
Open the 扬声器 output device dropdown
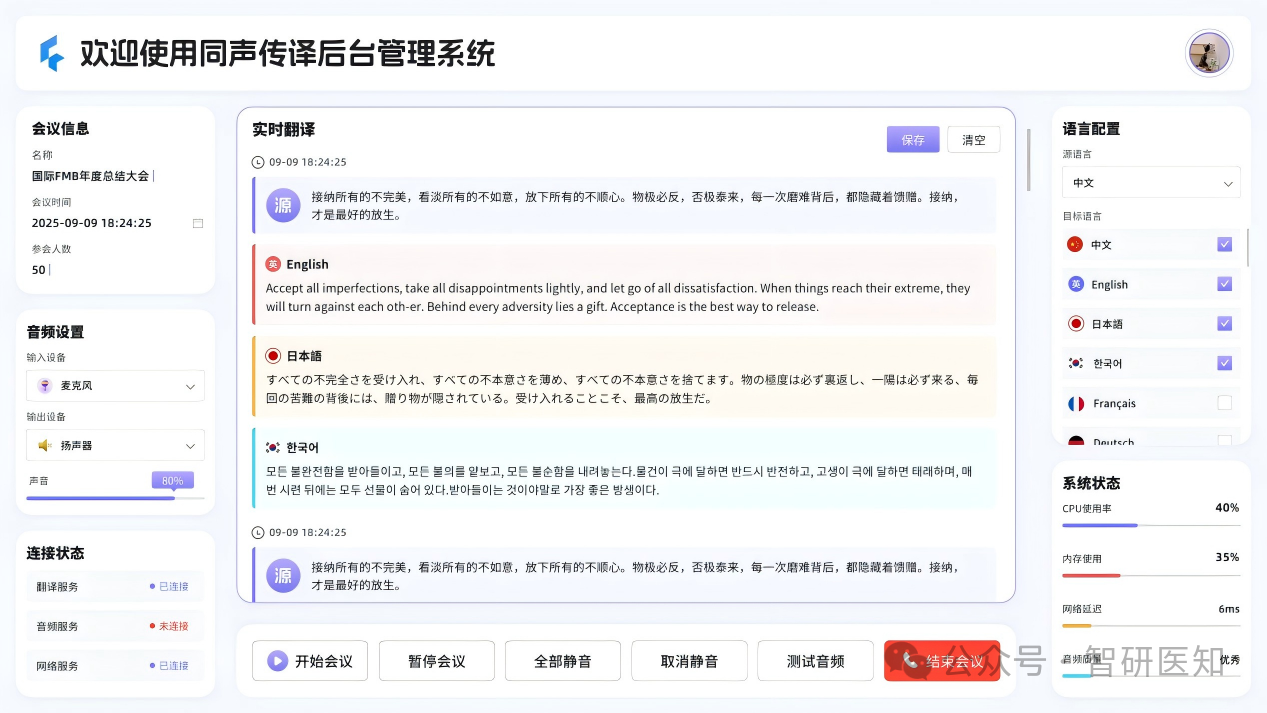(114, 444)
